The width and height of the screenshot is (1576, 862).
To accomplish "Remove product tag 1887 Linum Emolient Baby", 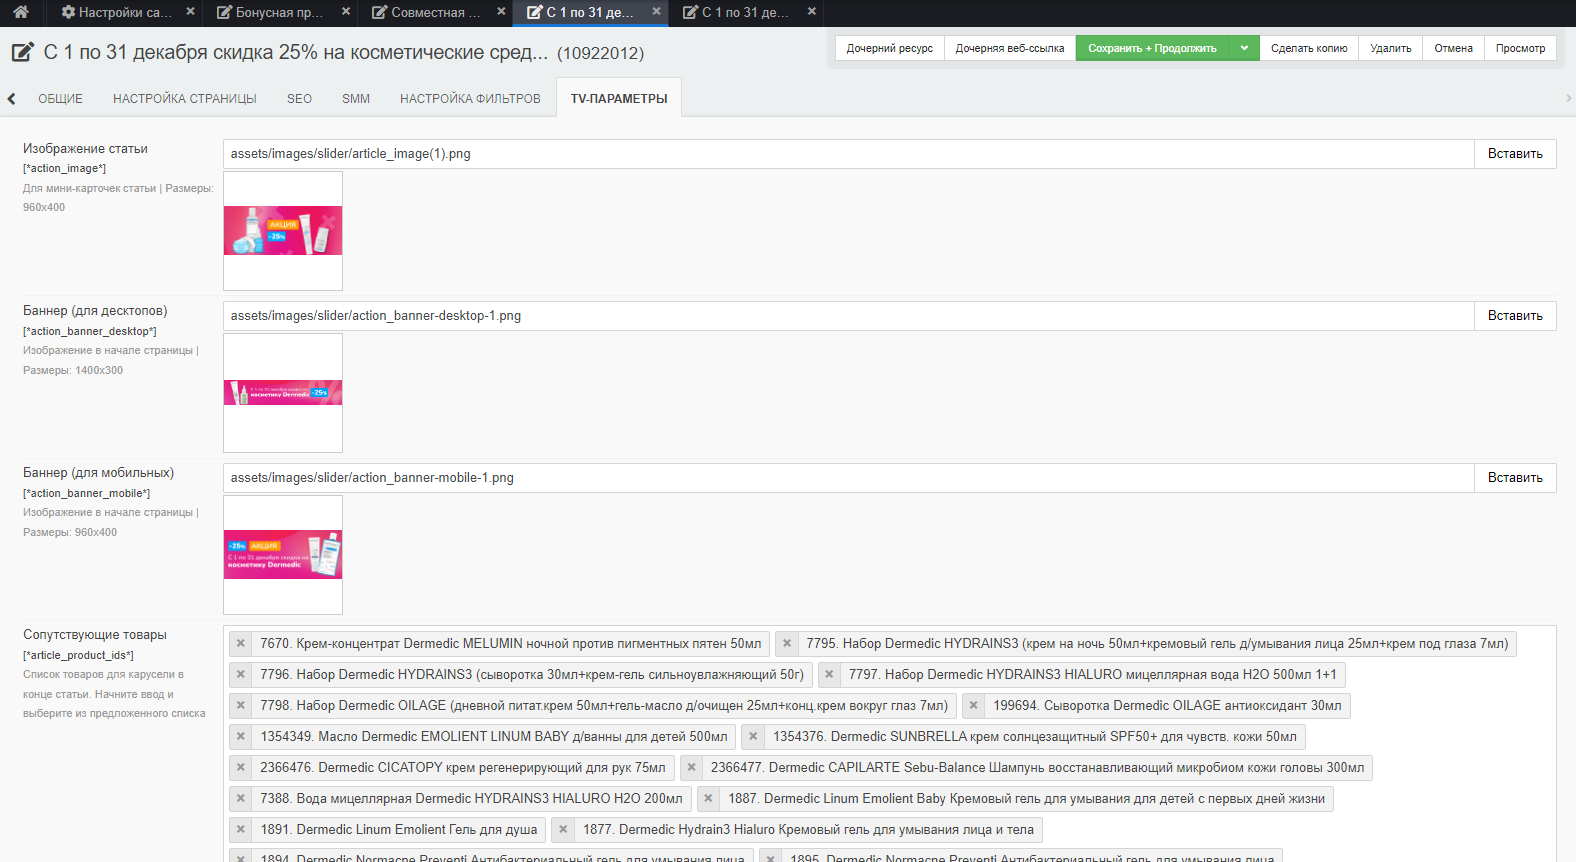I will (708, 799).
